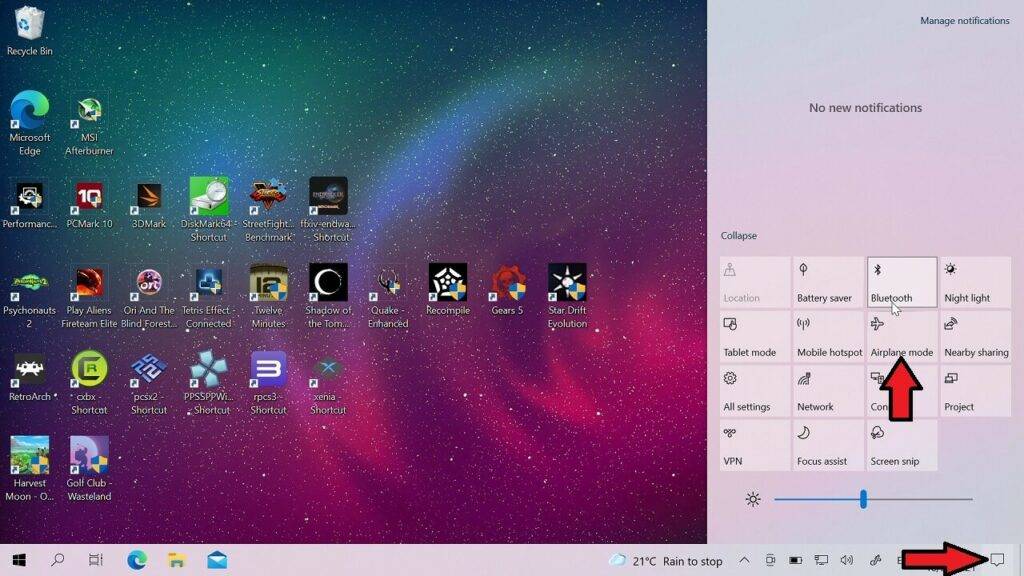Open the Network quick action tile
The height and width of the screenshot is (576, 1024).
[828, 391]
